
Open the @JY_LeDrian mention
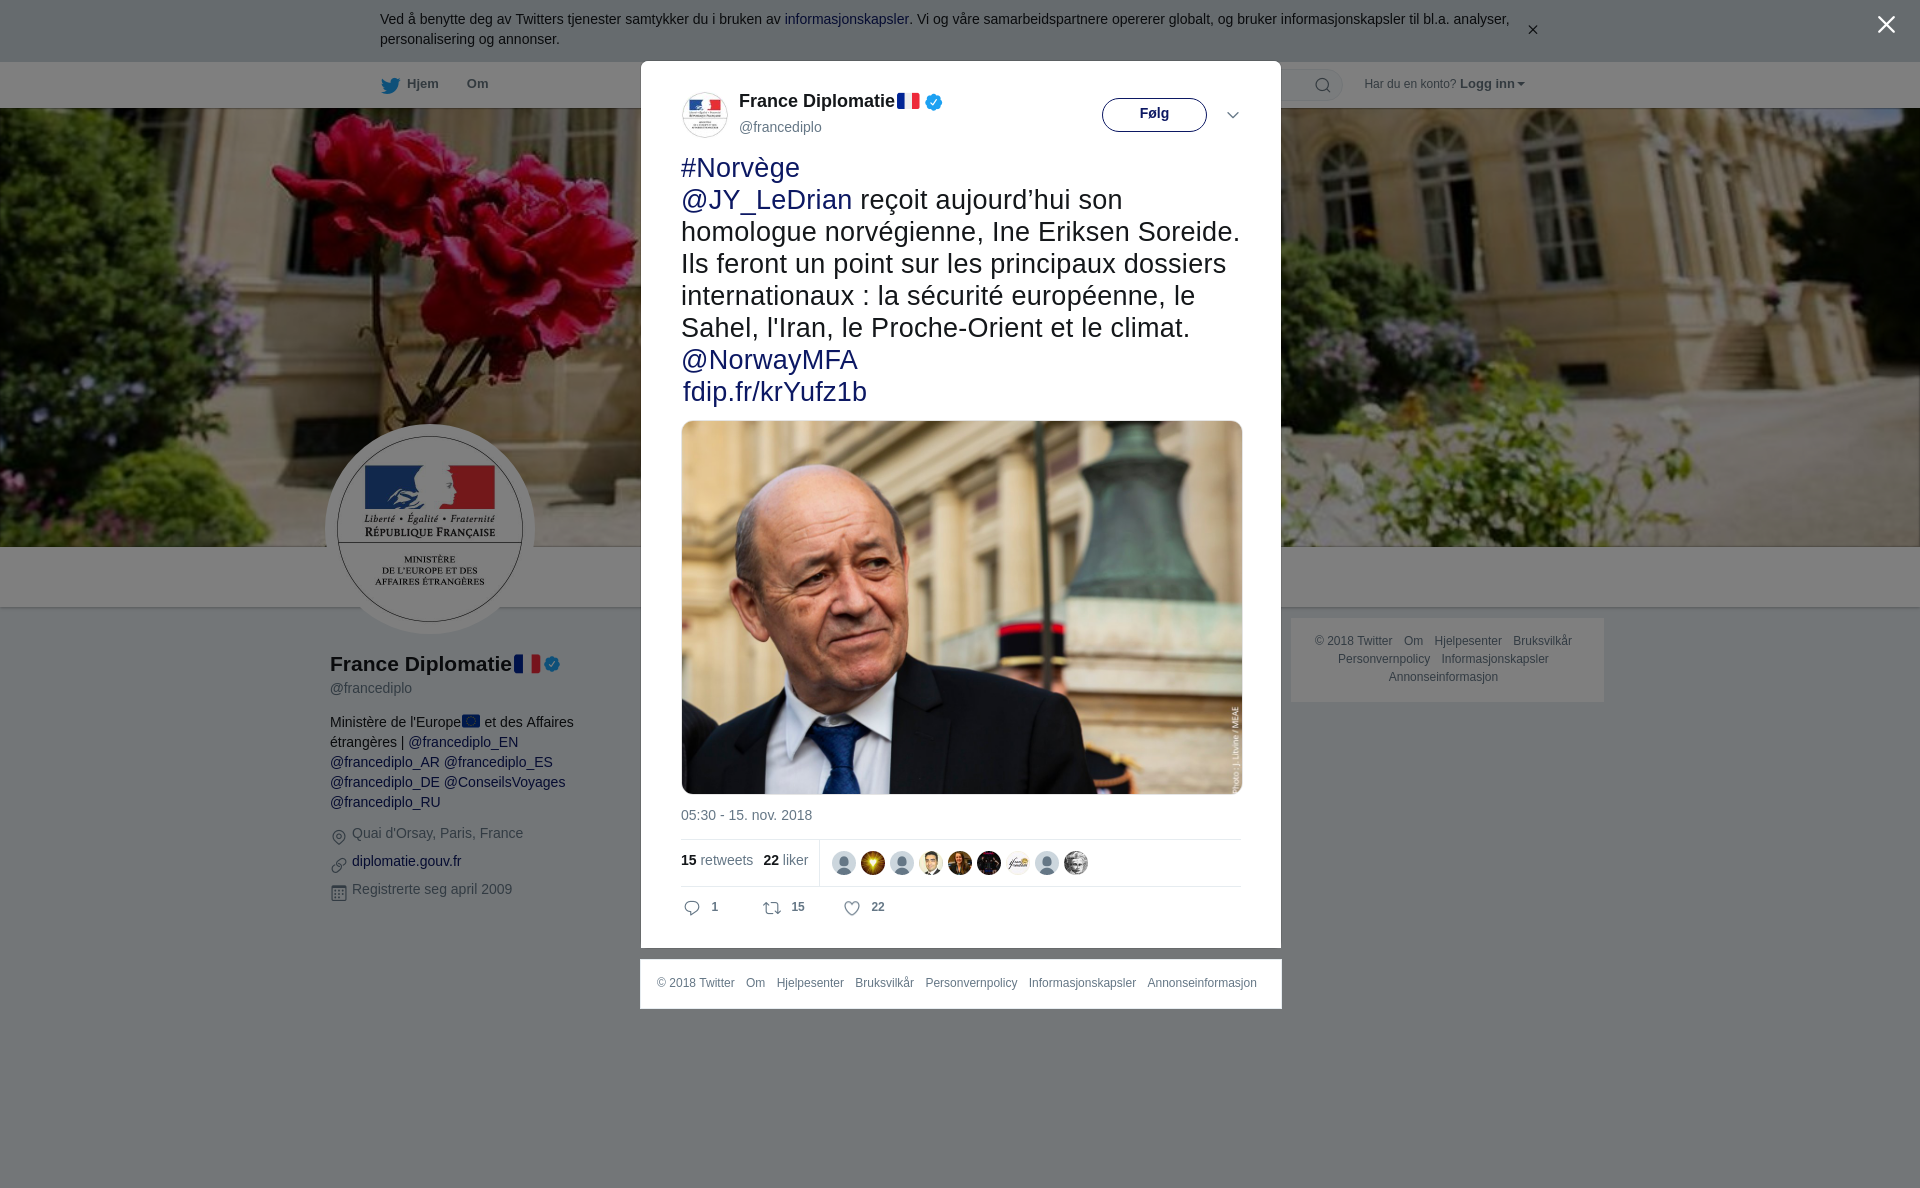[767, 200]
